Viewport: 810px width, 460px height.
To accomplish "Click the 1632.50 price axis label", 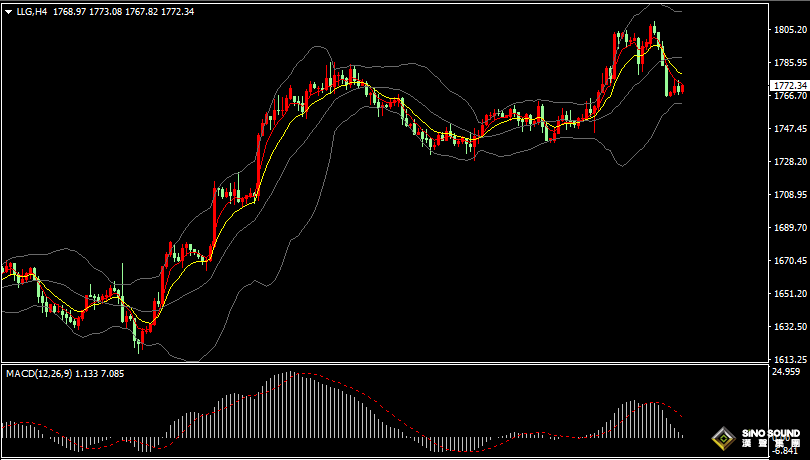I will 790,327.
